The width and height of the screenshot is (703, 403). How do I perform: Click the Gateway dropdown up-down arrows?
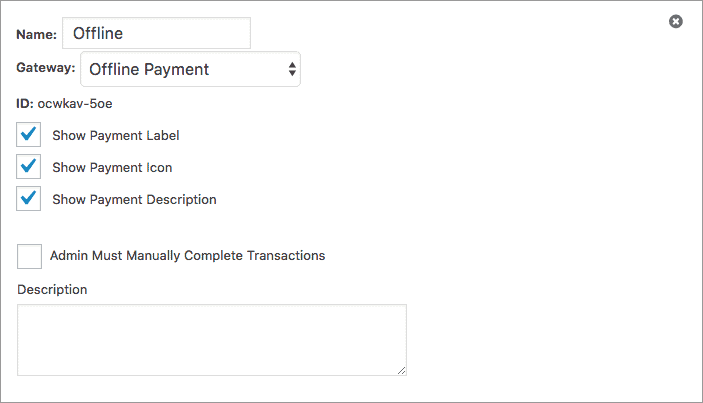(x=292, y=69)
